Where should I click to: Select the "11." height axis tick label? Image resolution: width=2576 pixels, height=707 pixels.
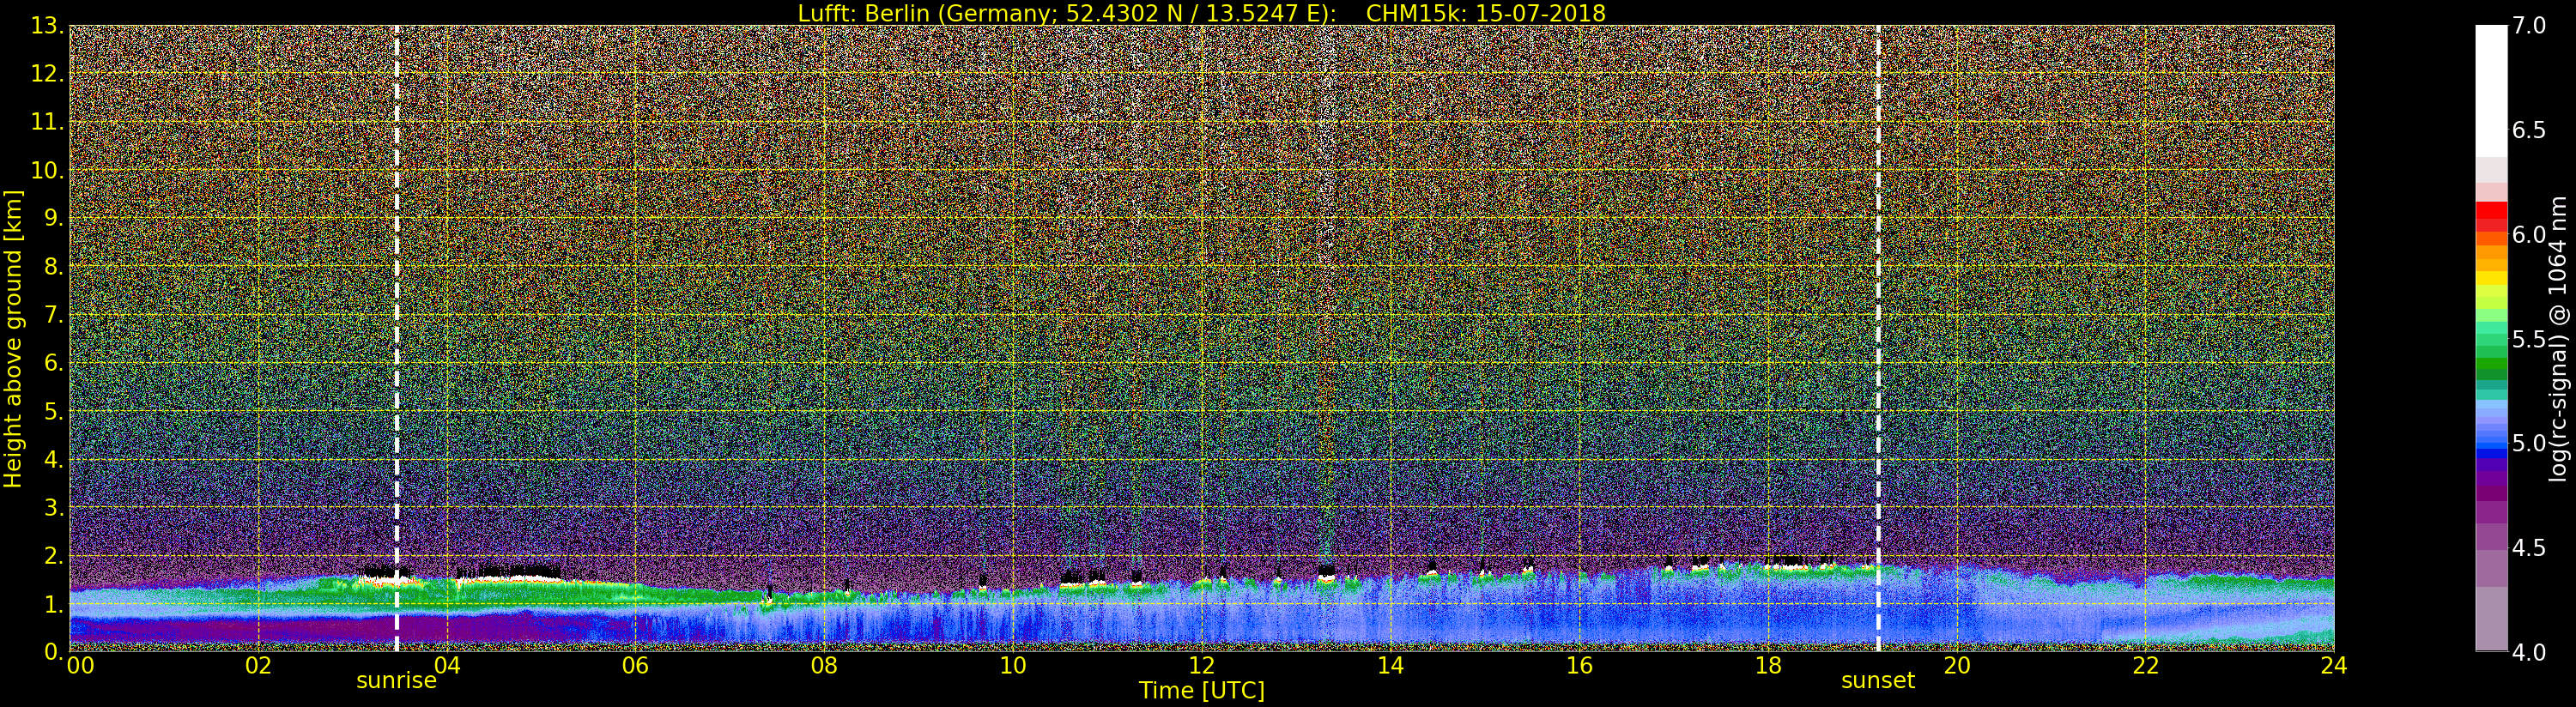47,122
